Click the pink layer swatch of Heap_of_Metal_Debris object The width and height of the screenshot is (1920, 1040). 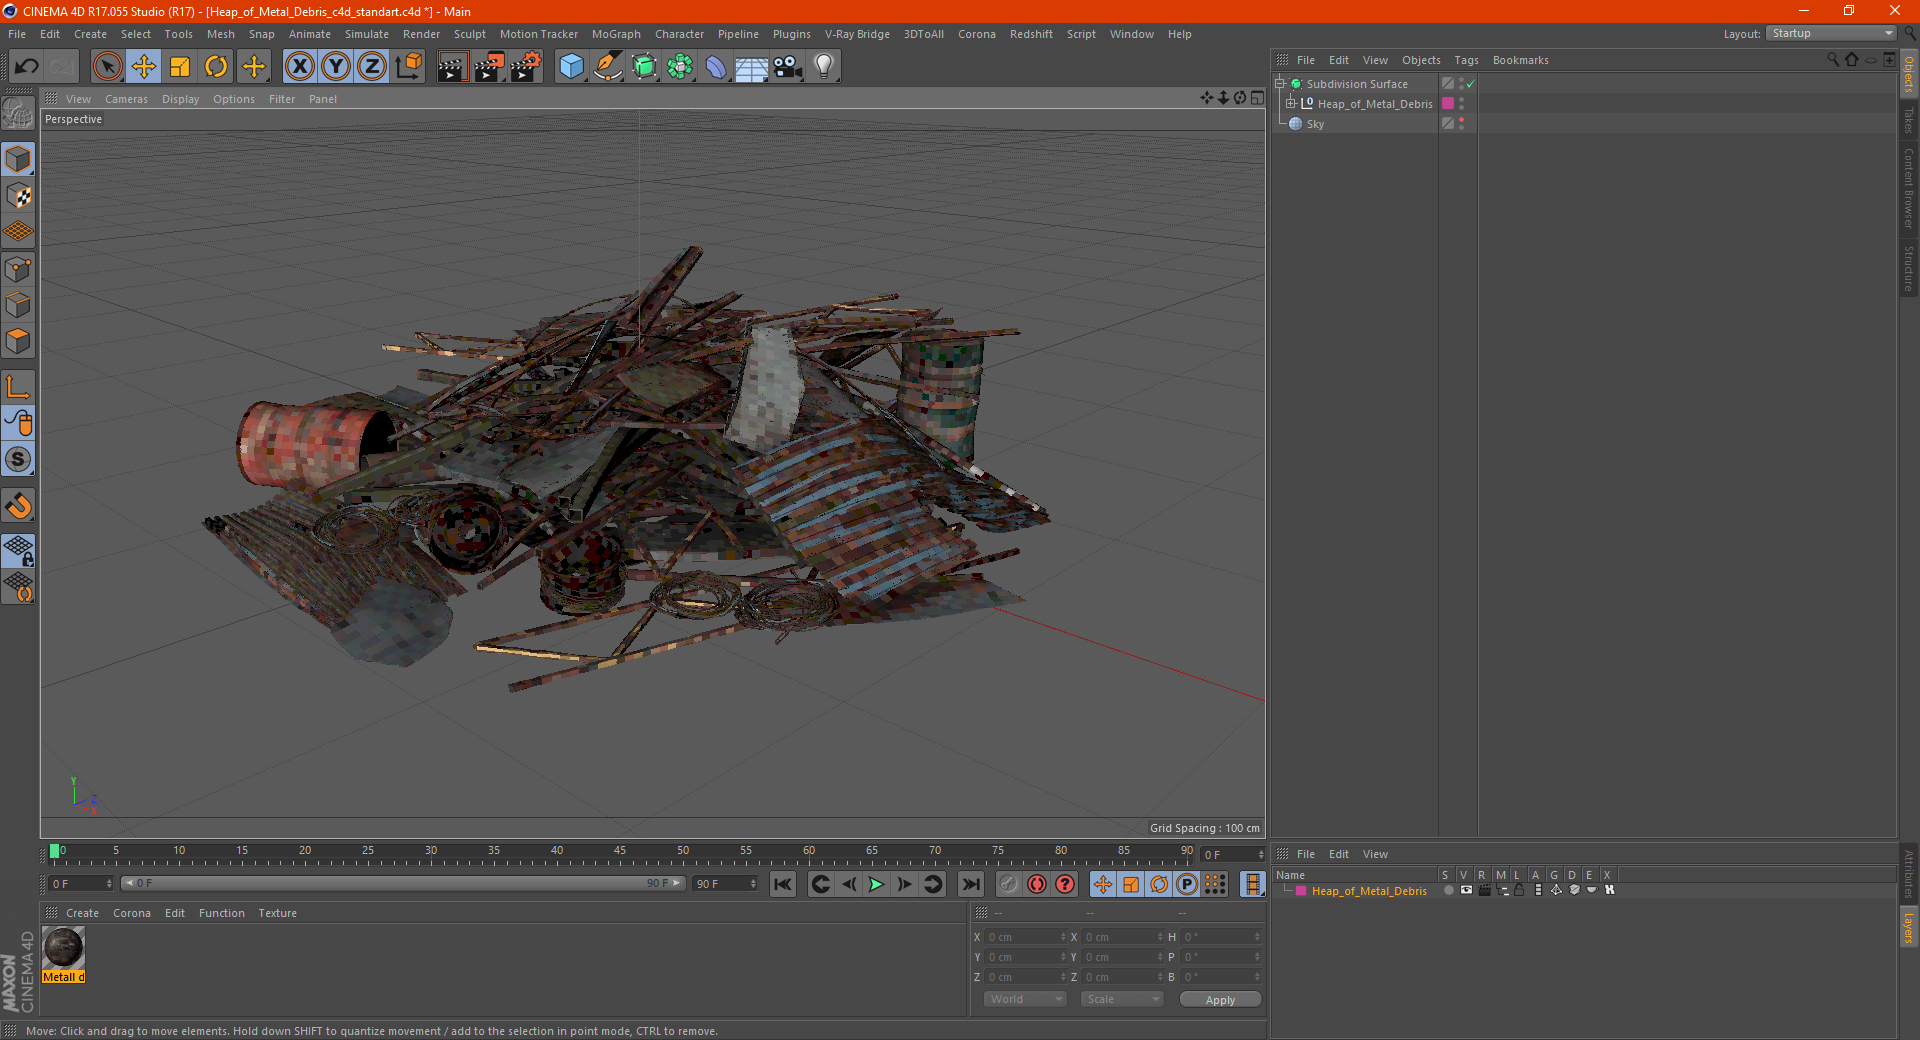(x=1447, y=104)
